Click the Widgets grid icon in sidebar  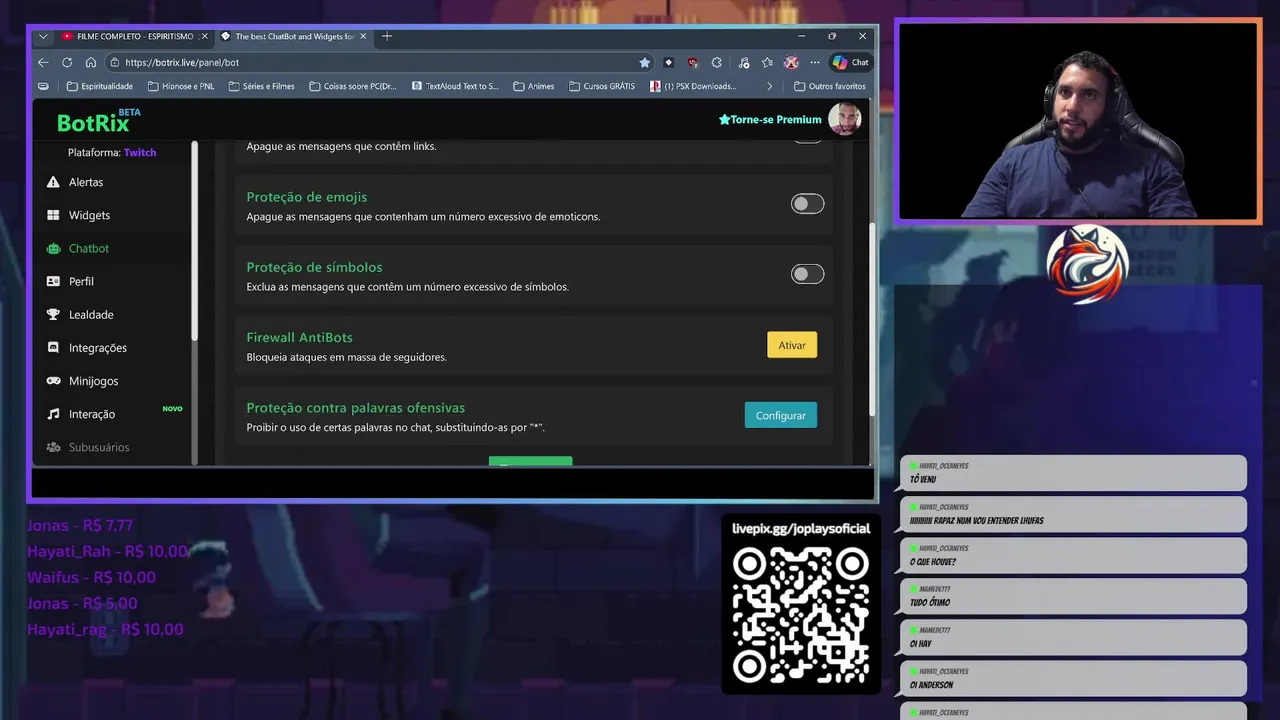[x=53, y=215]
